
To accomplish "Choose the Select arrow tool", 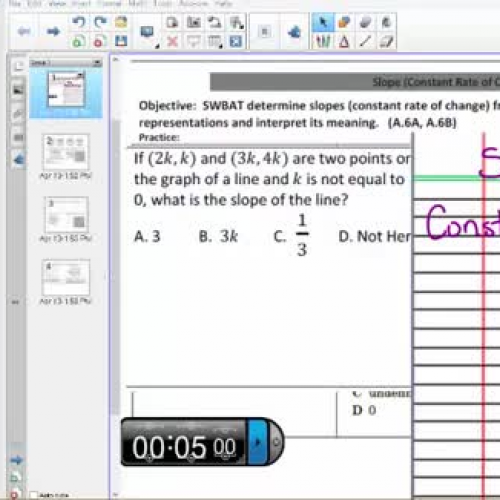I will pyautogui.click(x=322, y=22).
